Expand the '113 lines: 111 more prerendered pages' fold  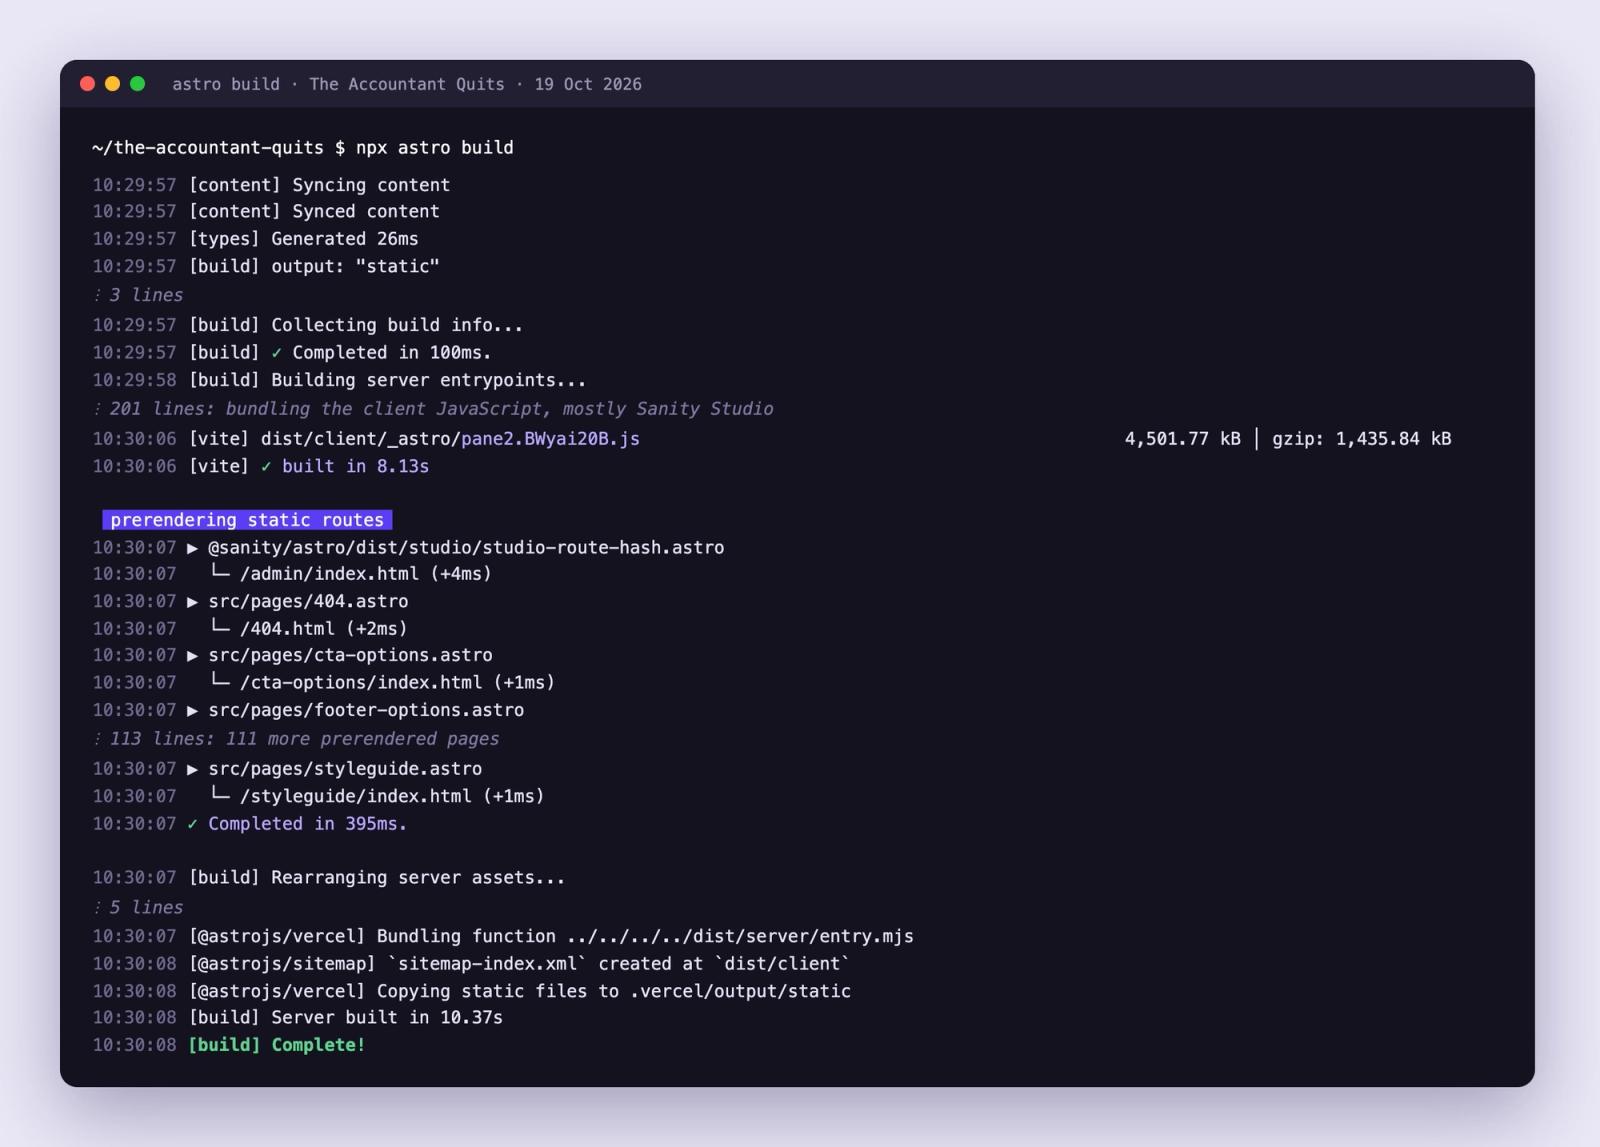296,739
